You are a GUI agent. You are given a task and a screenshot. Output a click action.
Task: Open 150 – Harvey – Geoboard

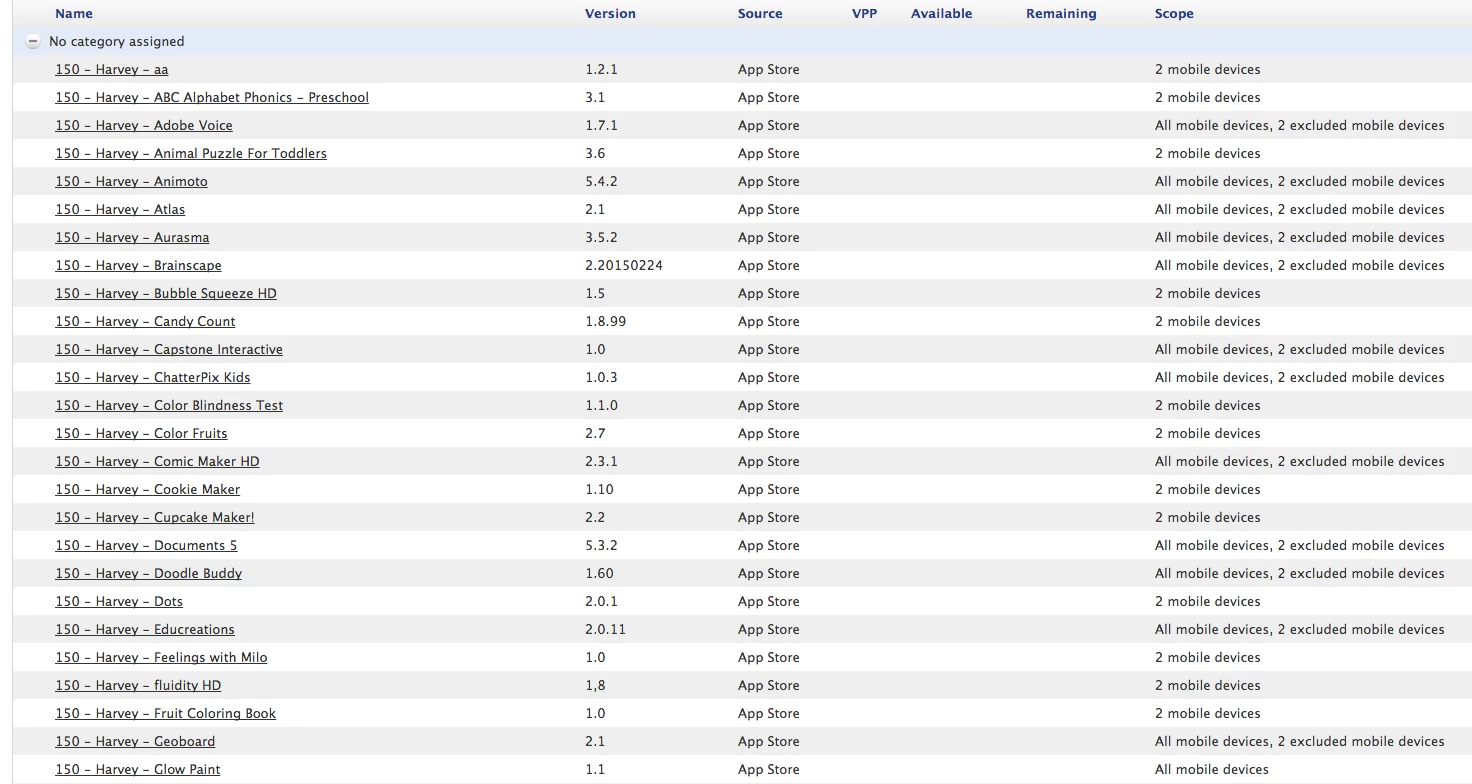135,742
